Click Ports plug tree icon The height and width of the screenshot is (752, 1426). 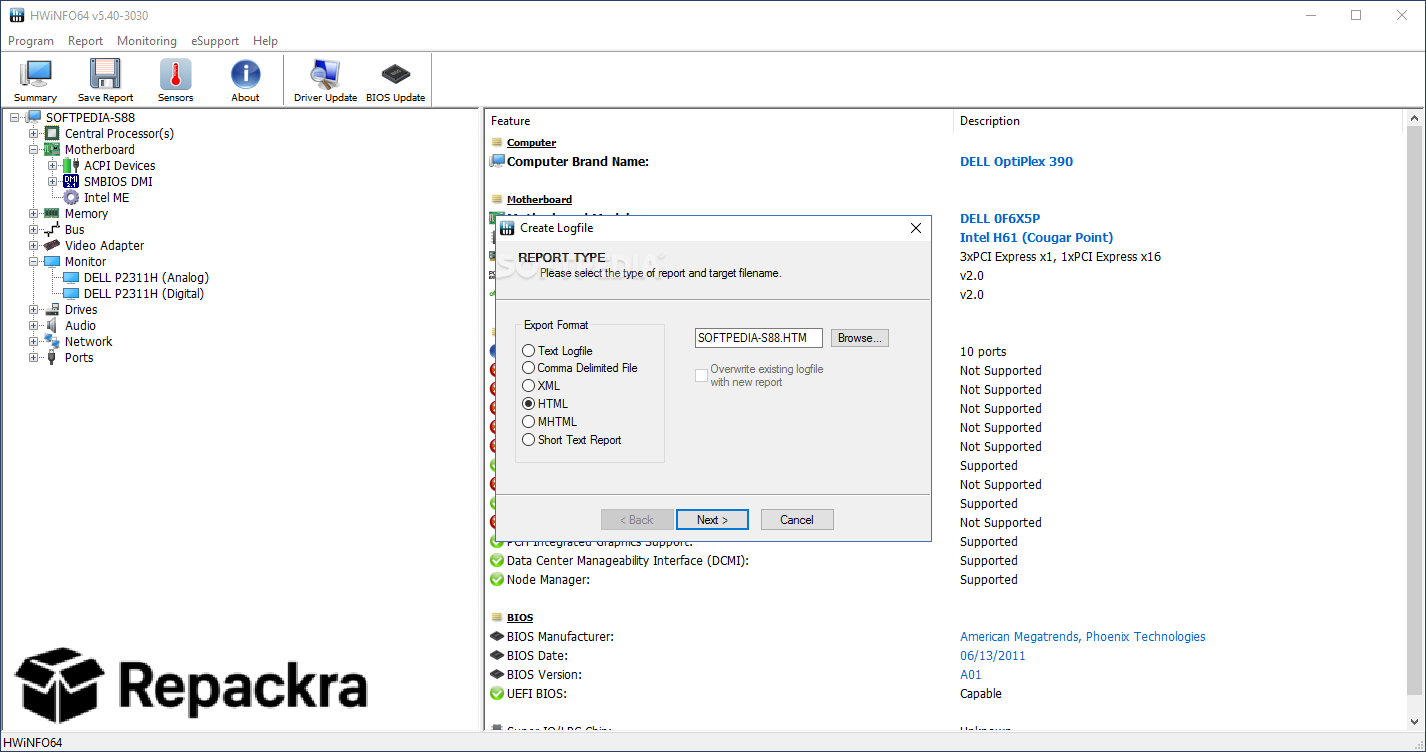(52, 358)
